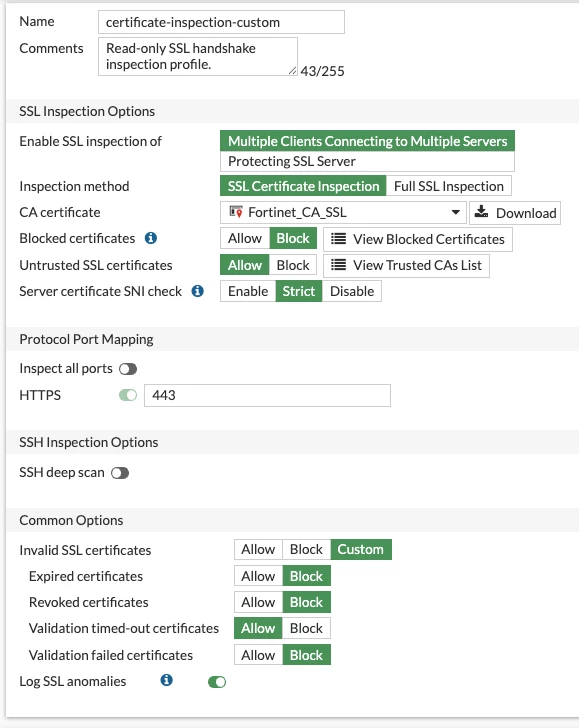Click the Protocol Port Mapping header
The width and height of the screenshot is (579, 728).
click(86, 339)
